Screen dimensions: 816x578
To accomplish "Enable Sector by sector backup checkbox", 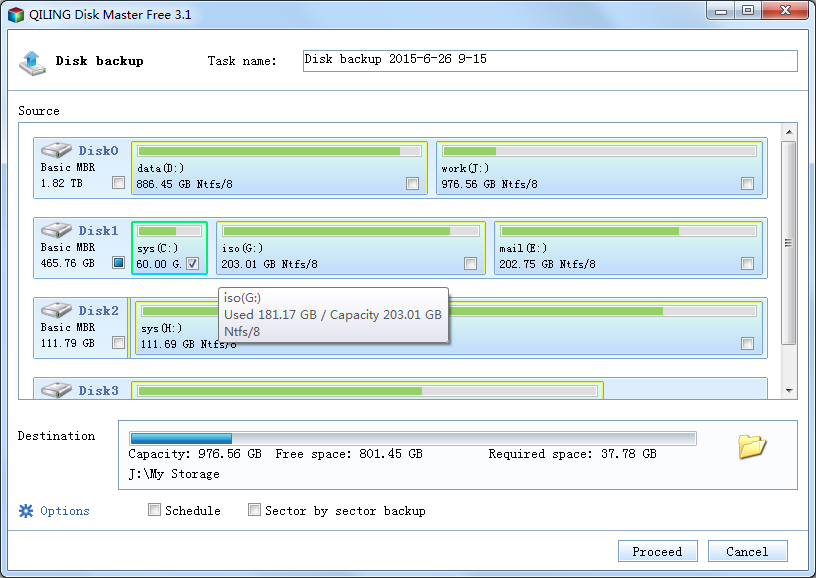I will coord(254,510).
